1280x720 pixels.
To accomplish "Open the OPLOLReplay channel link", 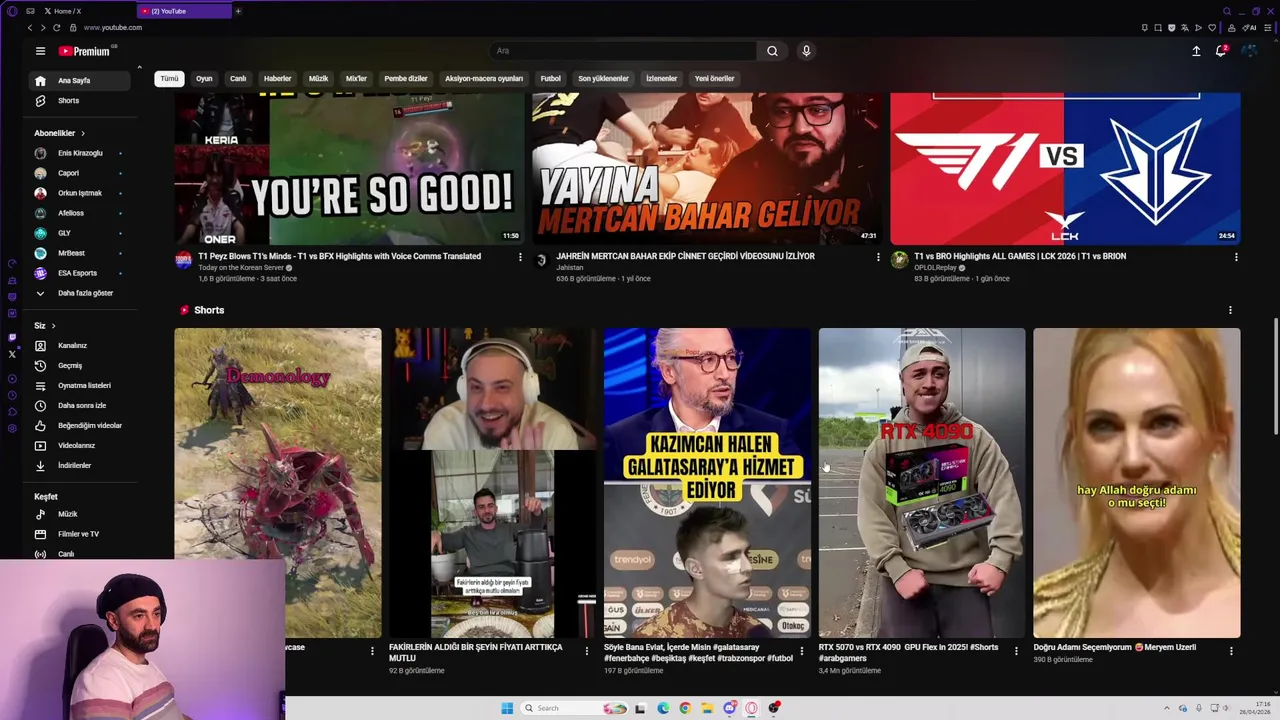I will tap(936, 268).
